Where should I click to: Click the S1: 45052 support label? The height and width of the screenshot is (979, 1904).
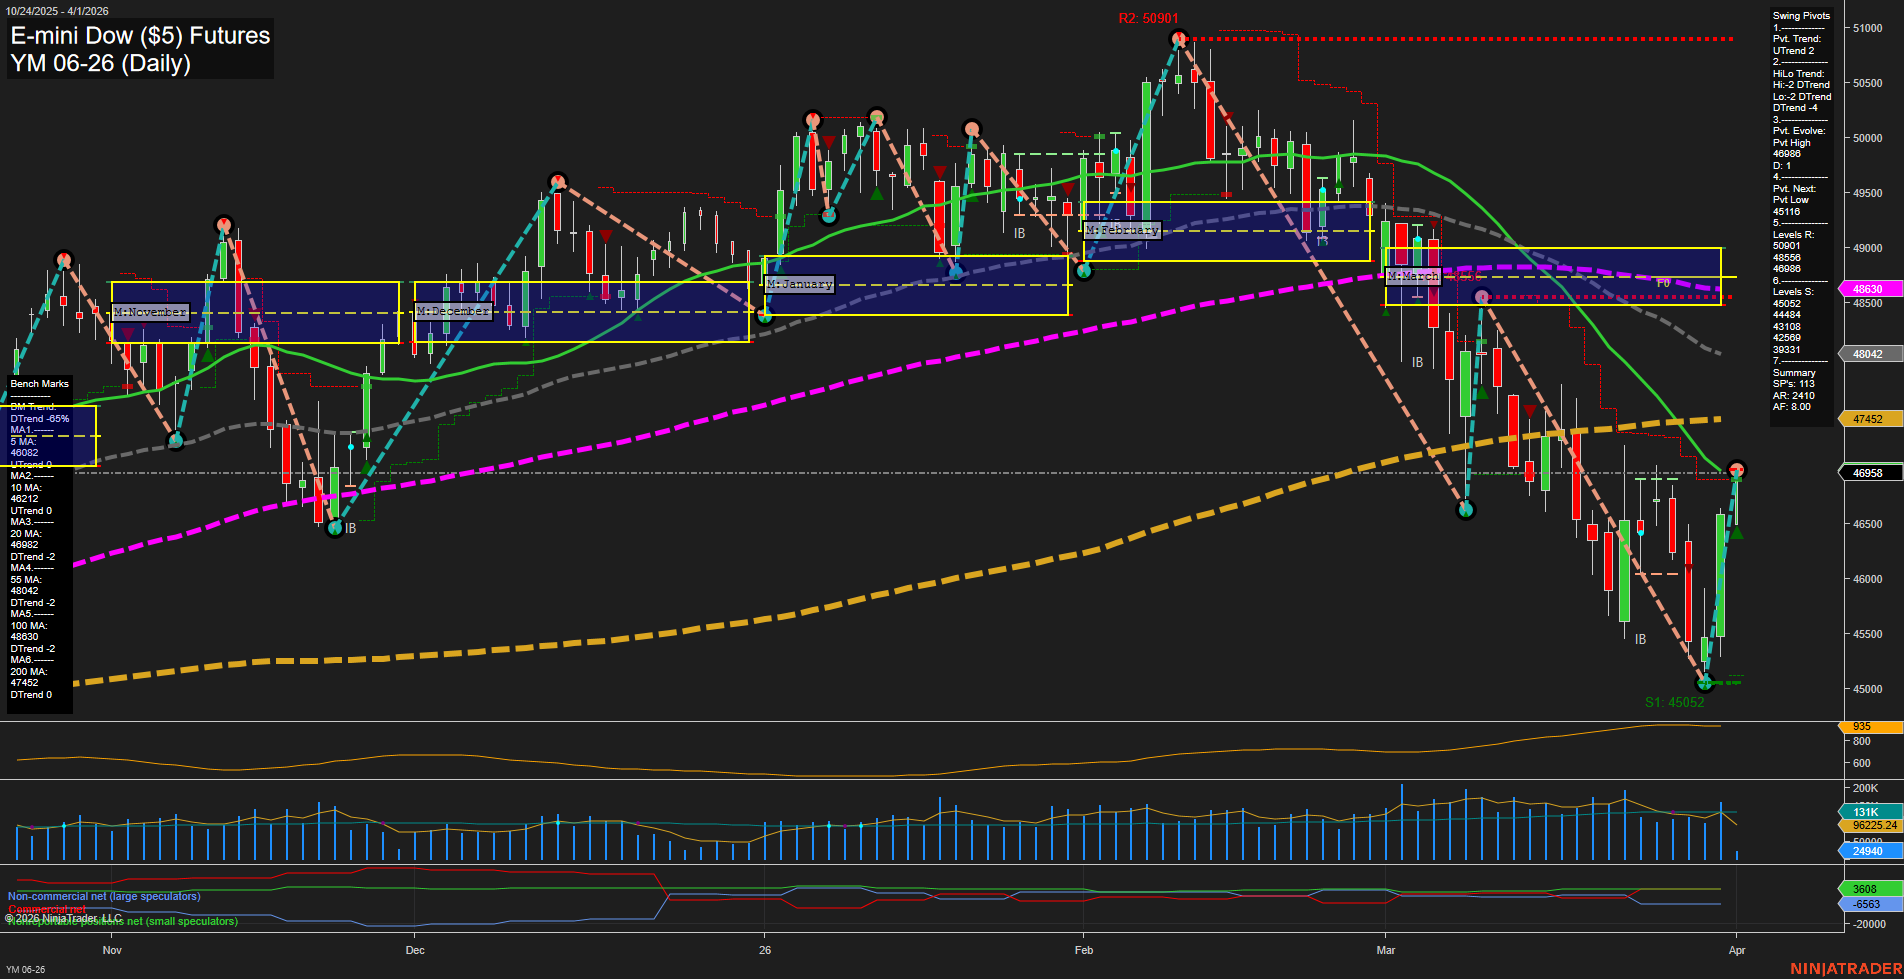click(1675, 702)
